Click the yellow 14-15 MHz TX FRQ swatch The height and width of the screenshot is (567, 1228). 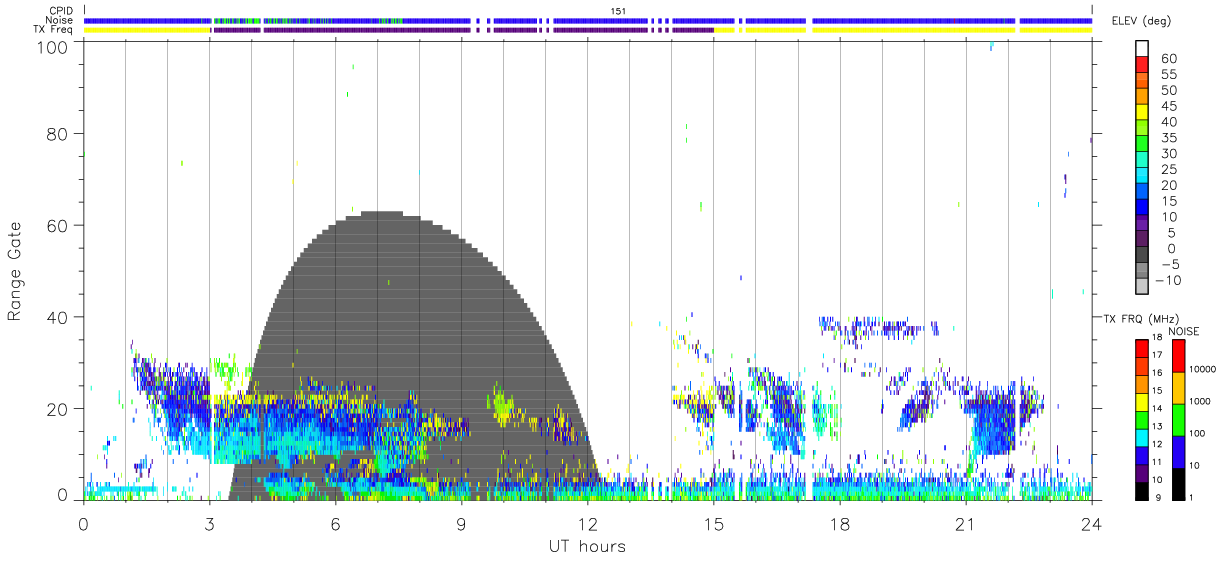click(x=1143, y=400)
